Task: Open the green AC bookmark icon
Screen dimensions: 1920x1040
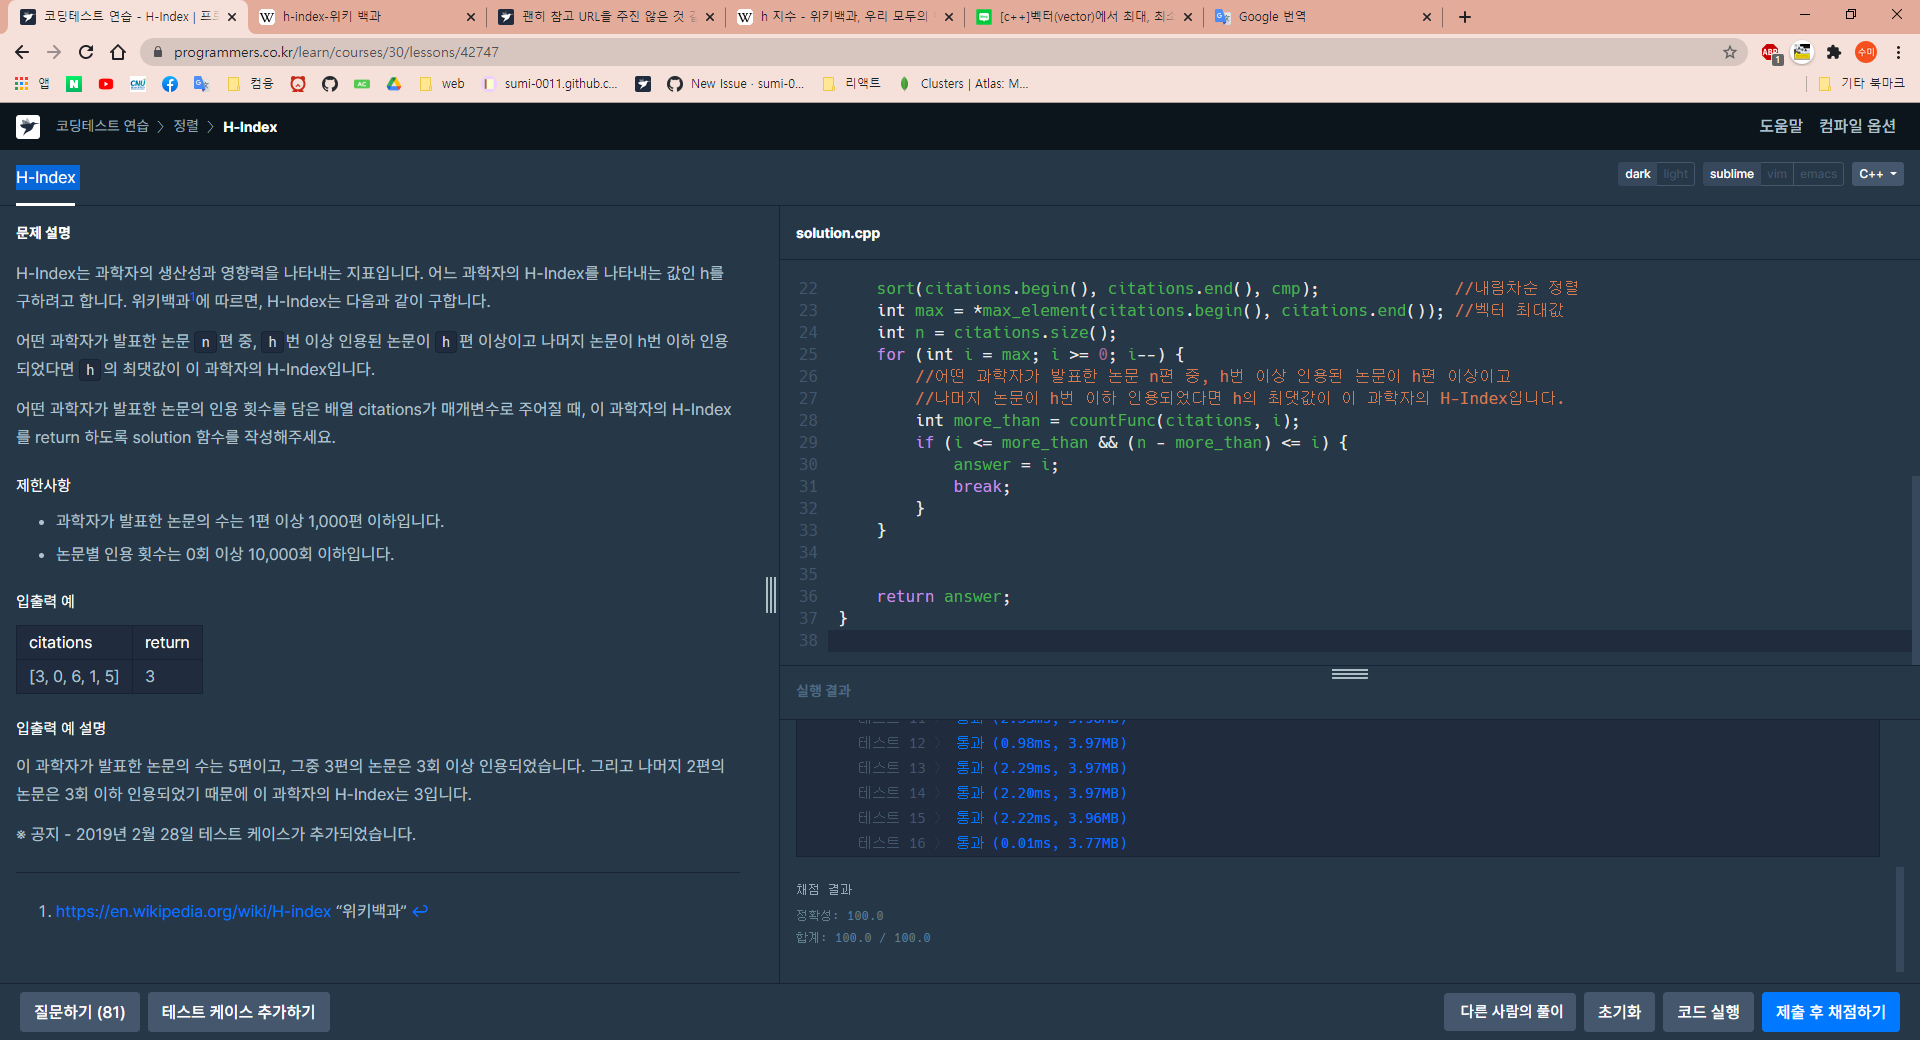Action: [x=362, y=84]
